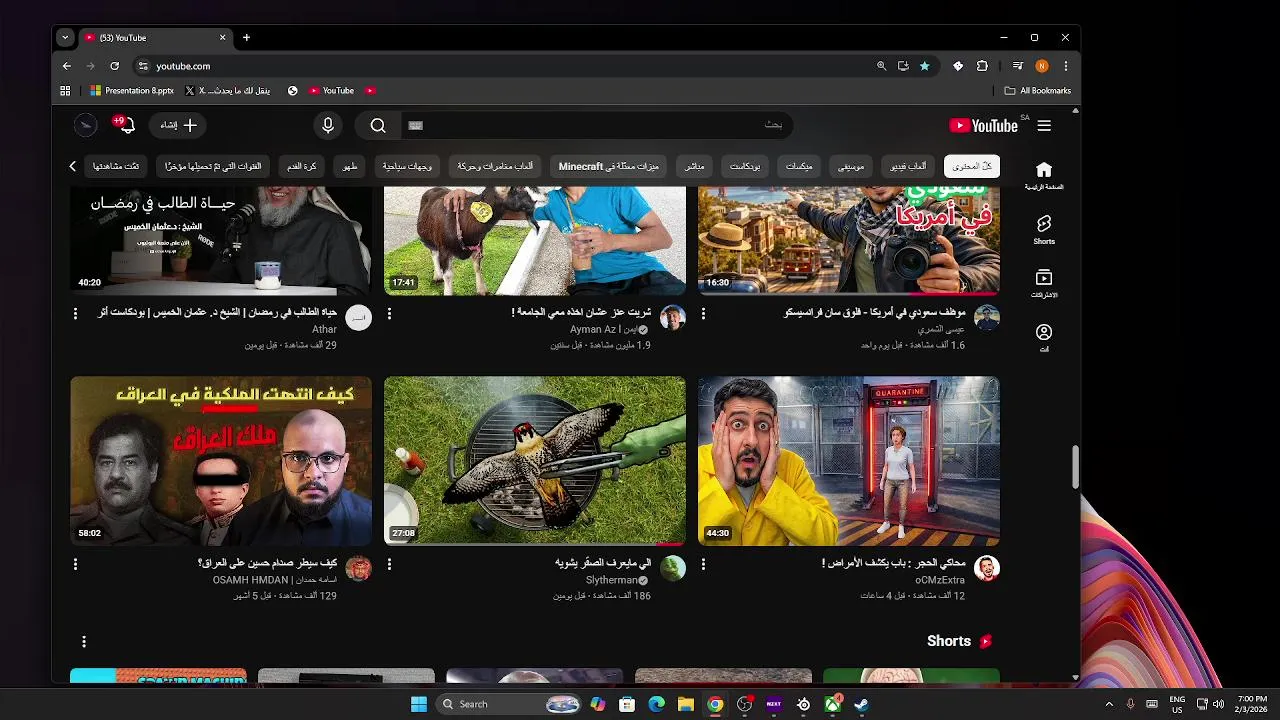Viewport: 1280px width, 720px height.
Task: Open the Shorts section options menu
Action: [x=84, y=641]
